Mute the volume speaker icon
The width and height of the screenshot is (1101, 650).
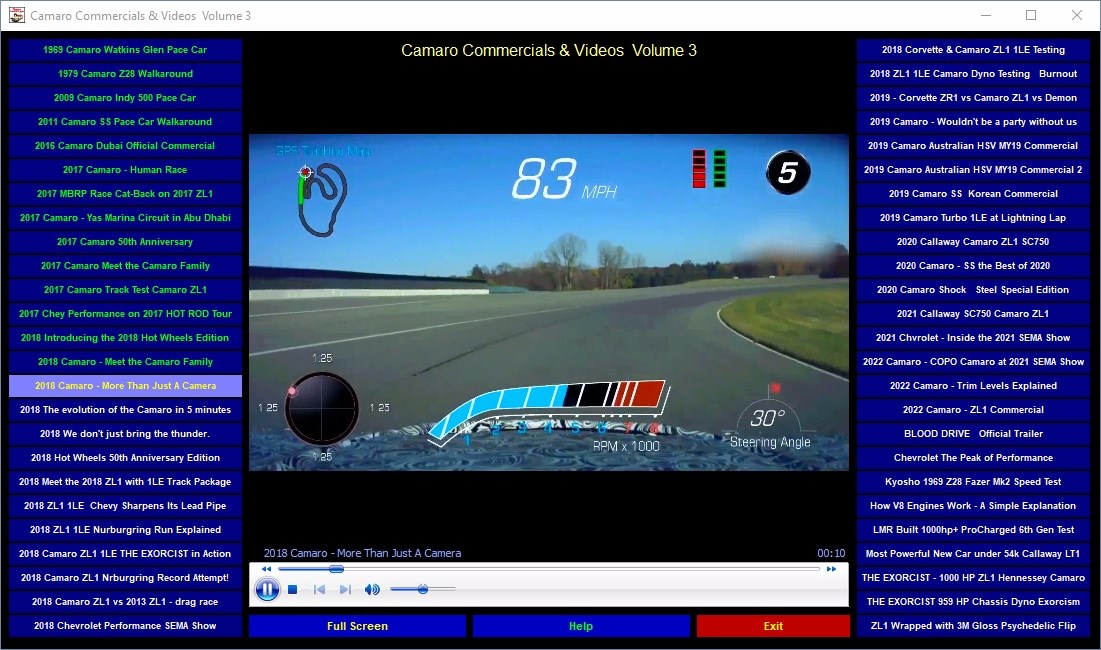click(372, 590)
